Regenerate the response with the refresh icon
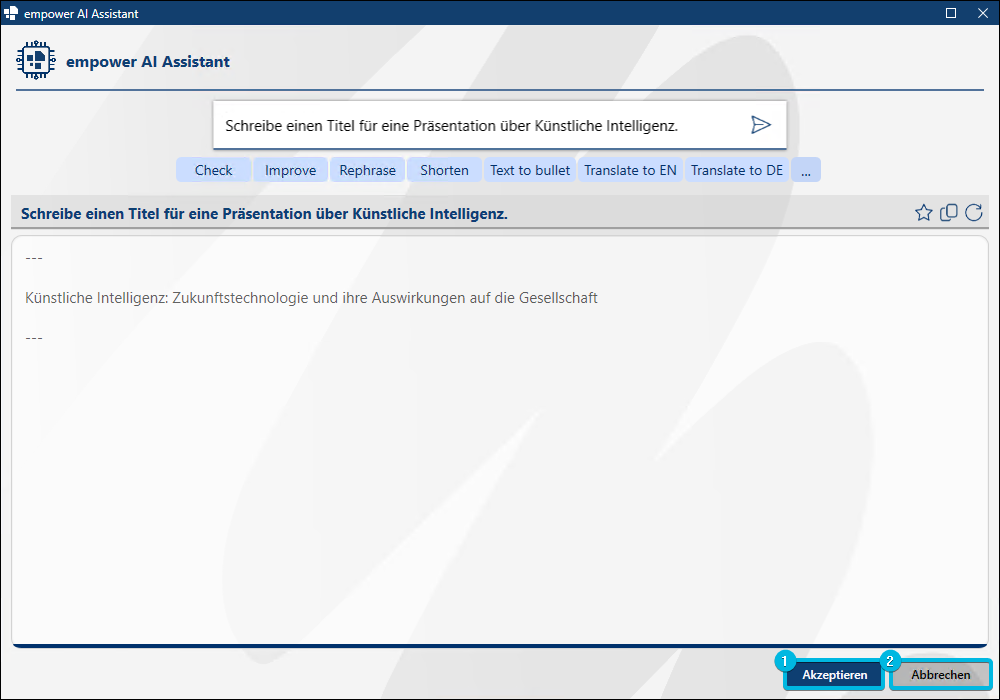The width and height of the screenshot is (1000, 700). (x=973, y=213)
